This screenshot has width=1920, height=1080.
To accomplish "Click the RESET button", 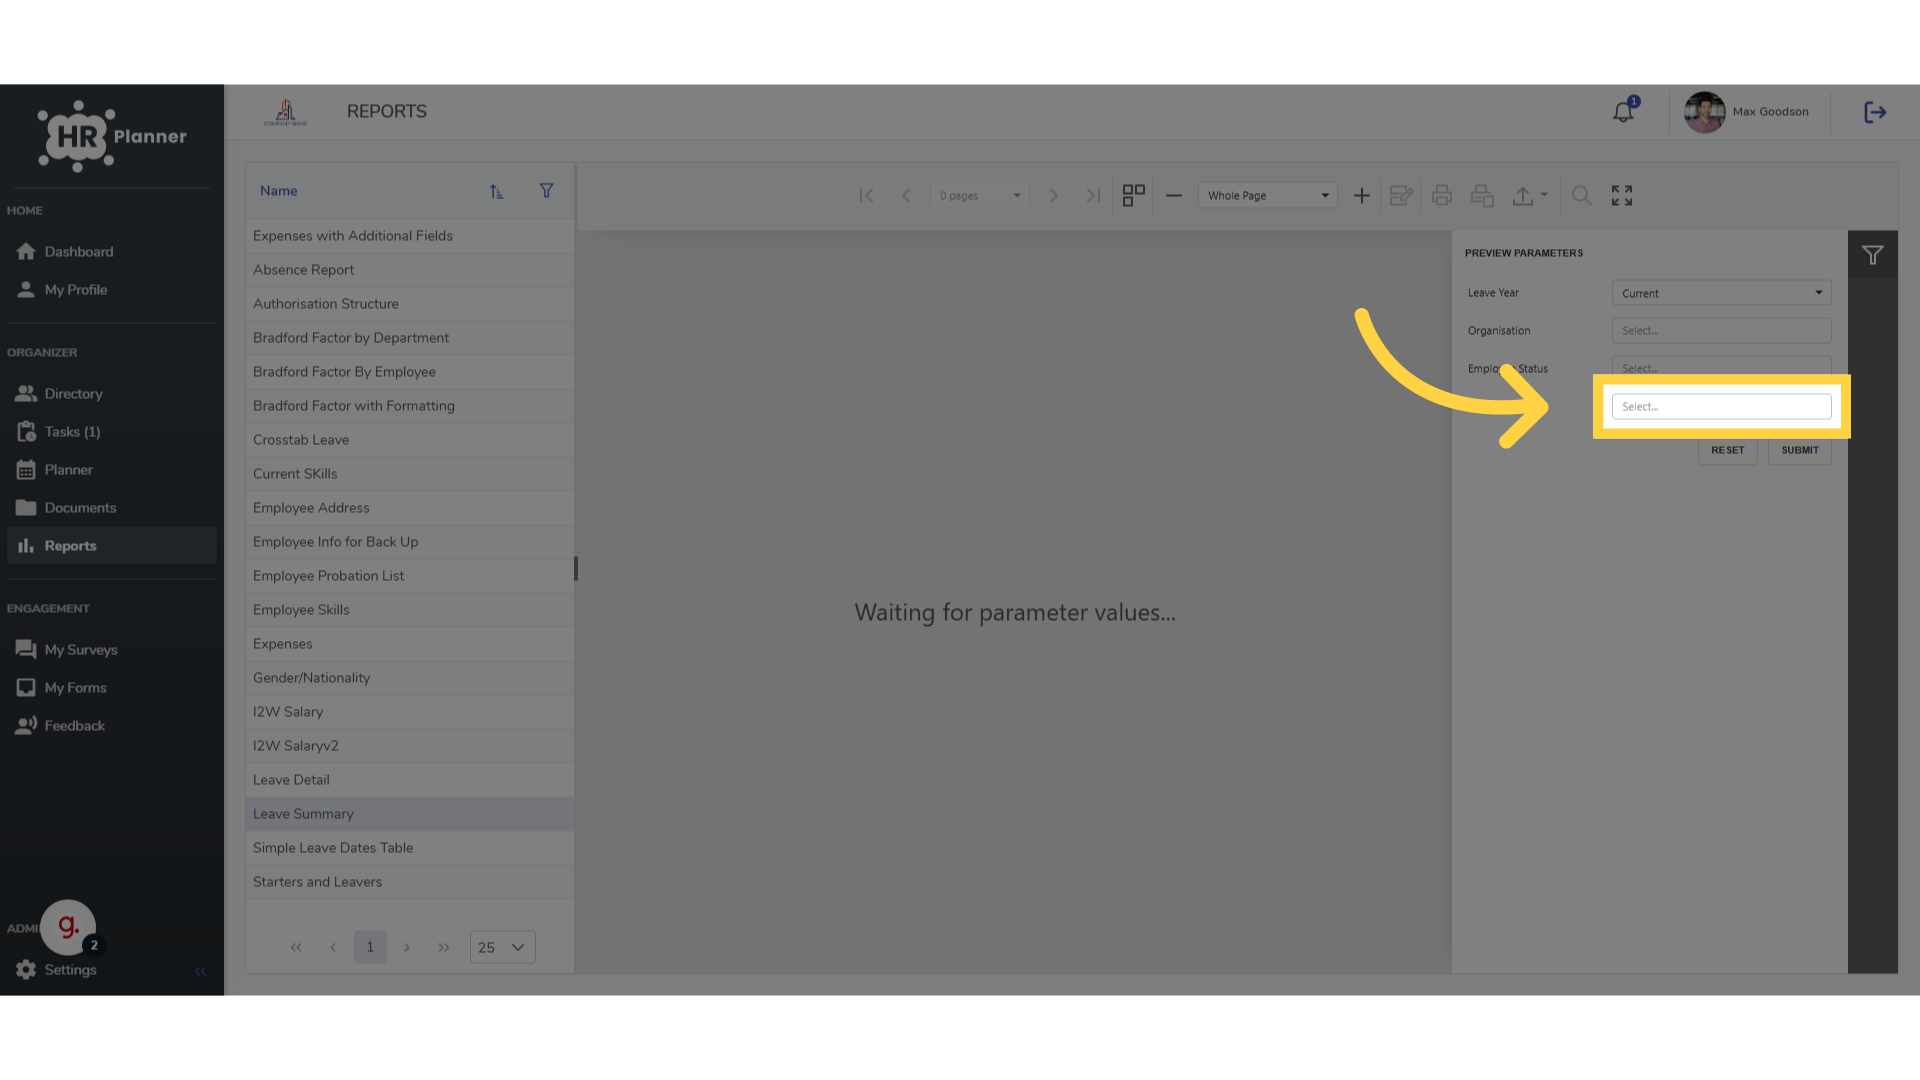I will 1727,451.
